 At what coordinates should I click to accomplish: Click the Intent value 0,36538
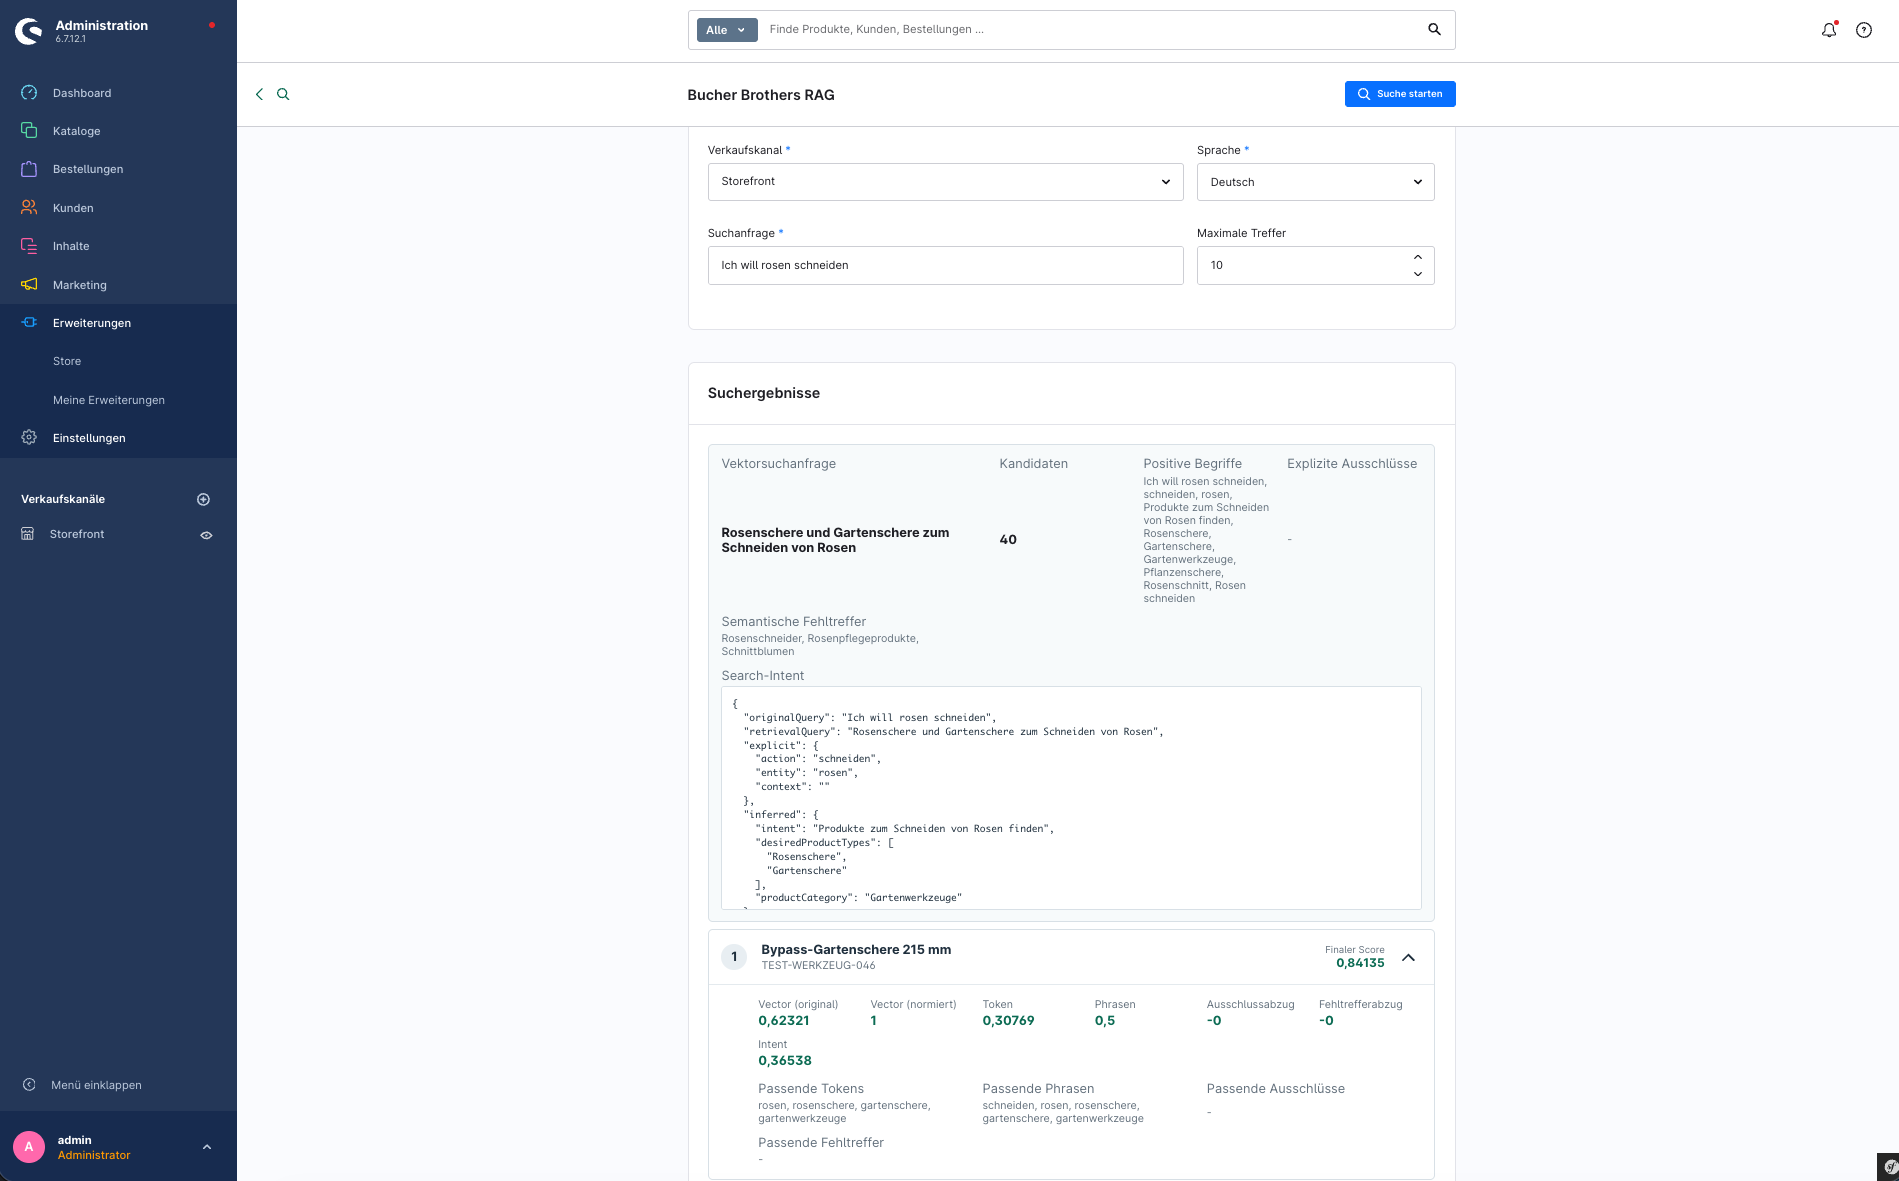click(x=785, y=1061)
